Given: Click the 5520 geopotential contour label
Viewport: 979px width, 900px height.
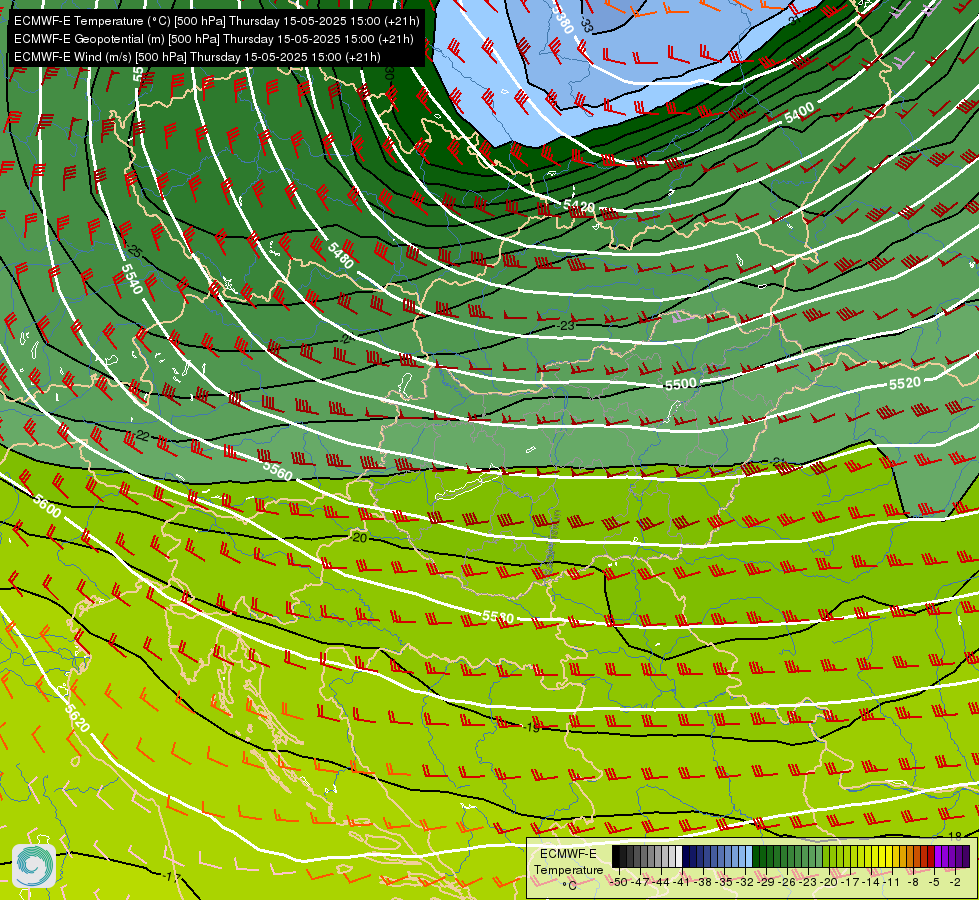Looking at the screenshot, I should tap(905, 383).
